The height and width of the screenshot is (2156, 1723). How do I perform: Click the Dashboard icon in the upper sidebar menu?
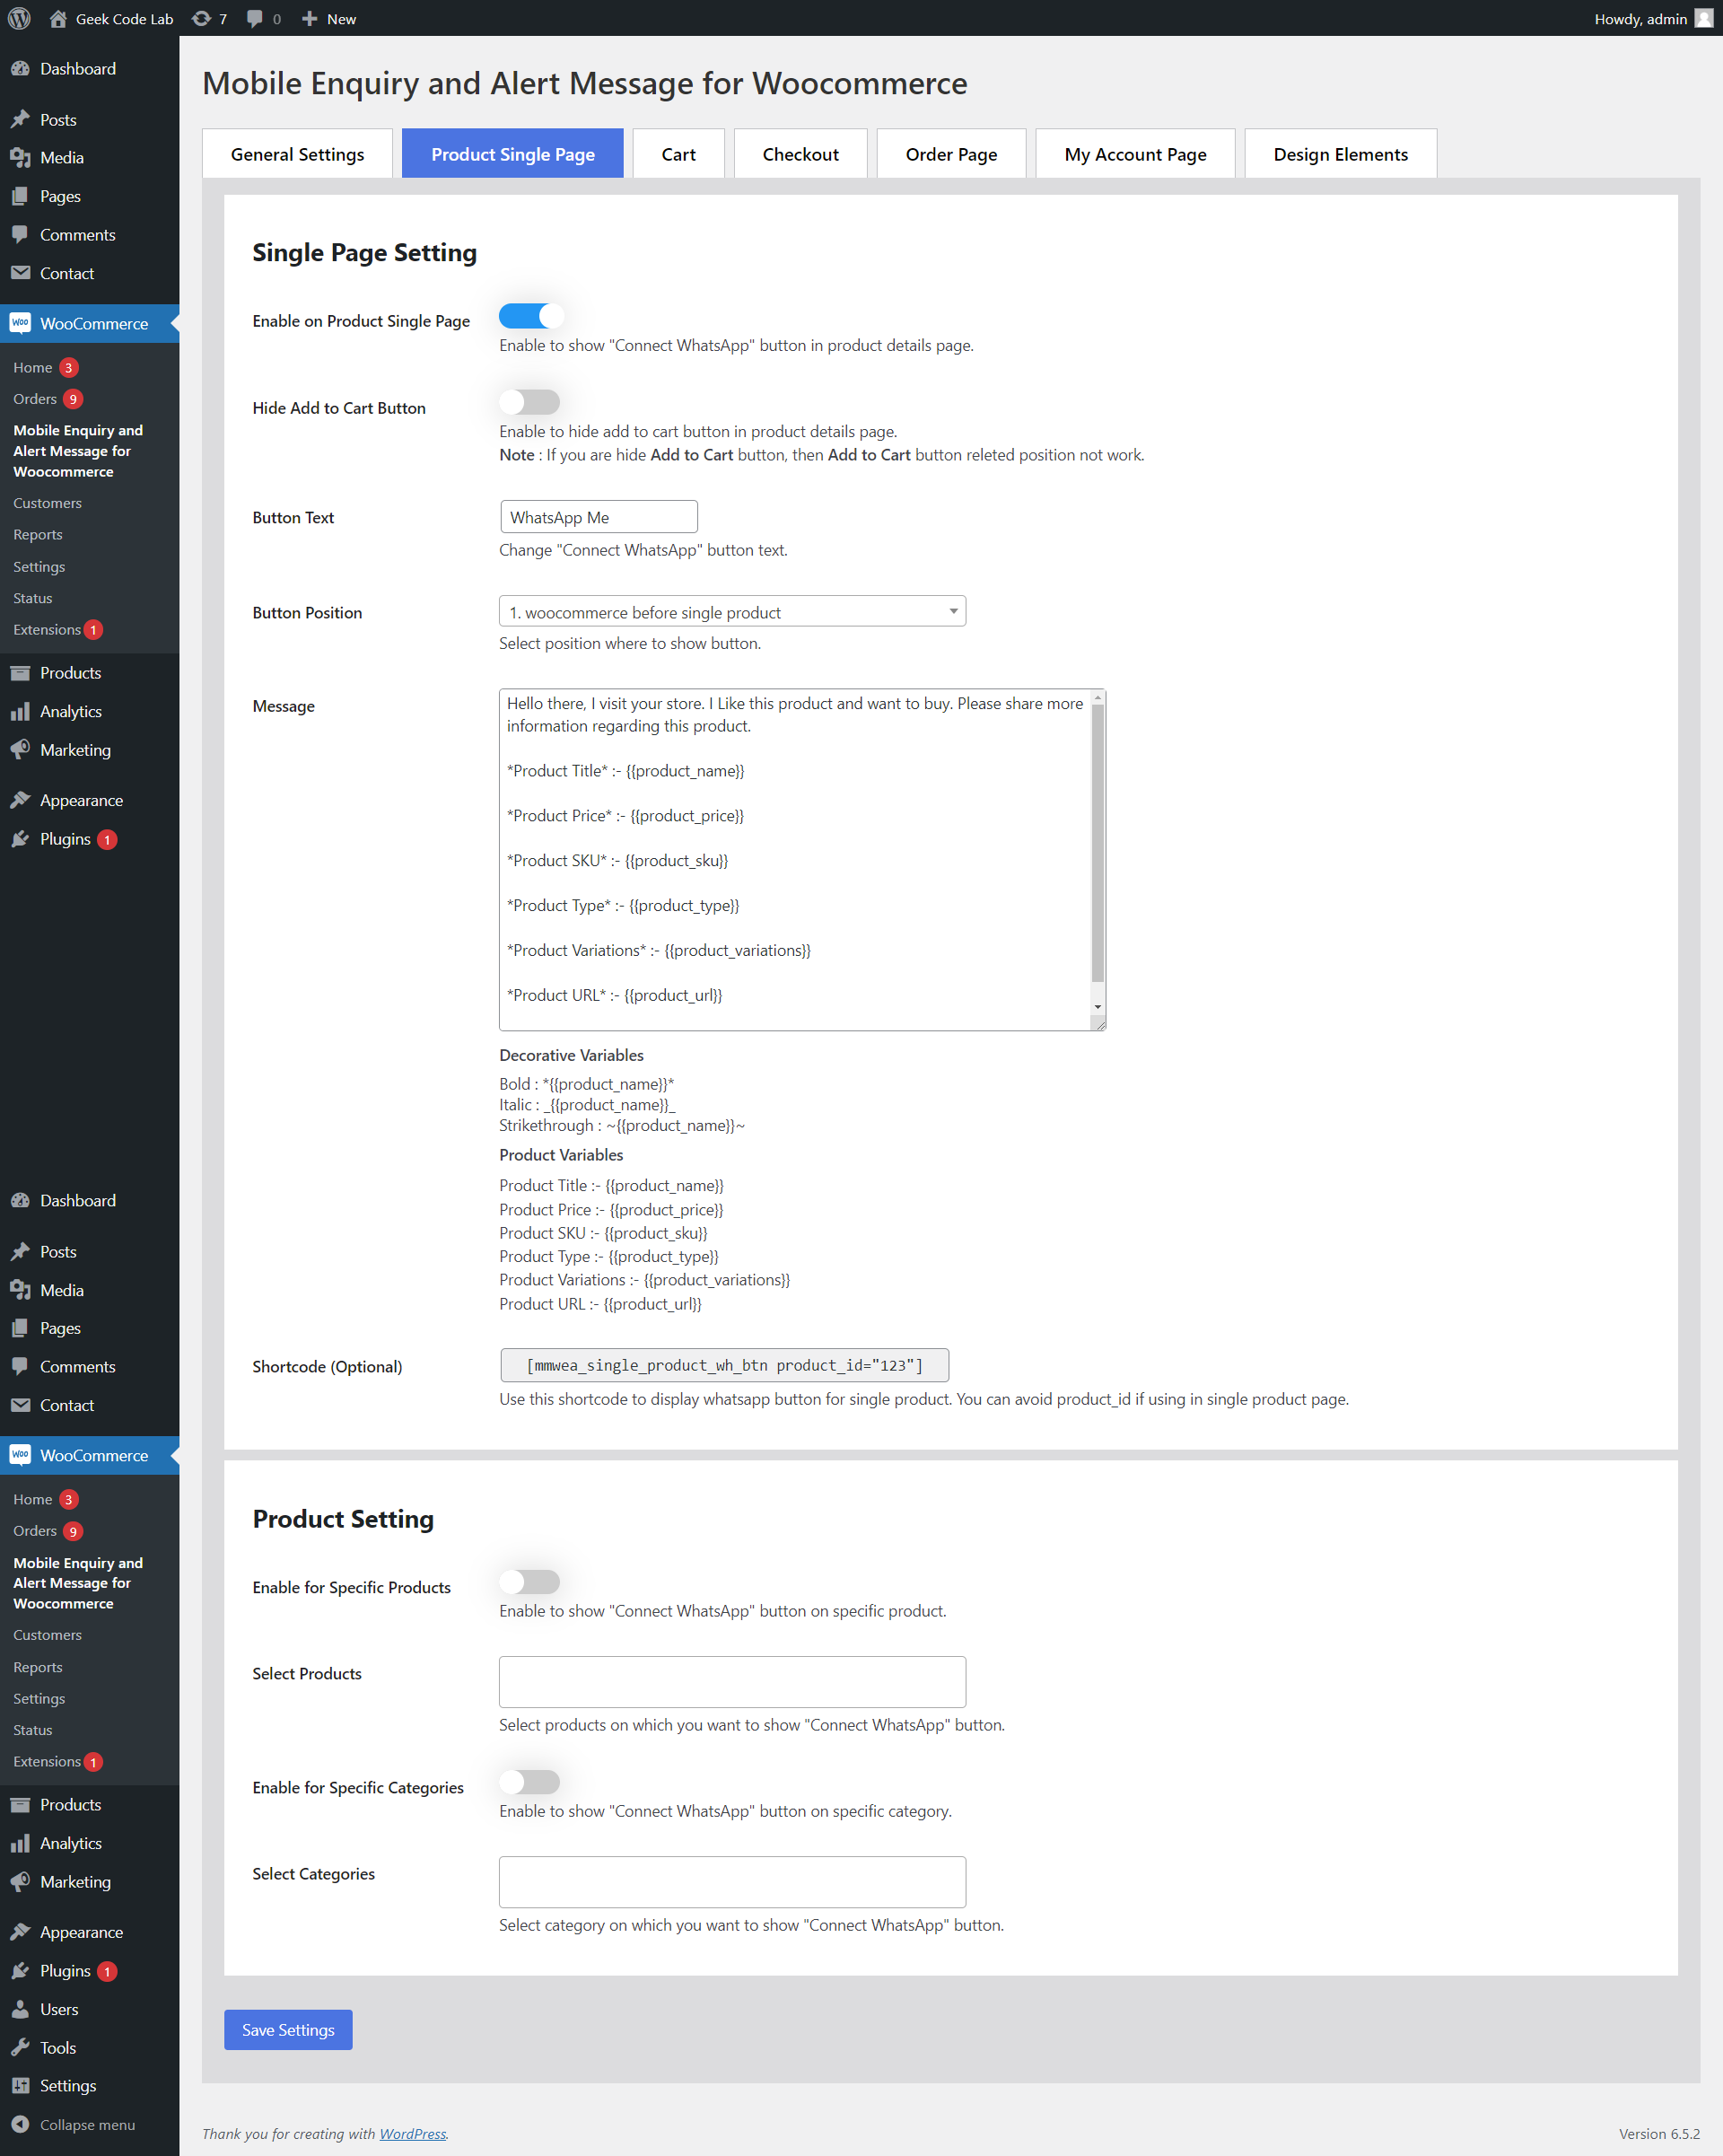pos(20,68)
